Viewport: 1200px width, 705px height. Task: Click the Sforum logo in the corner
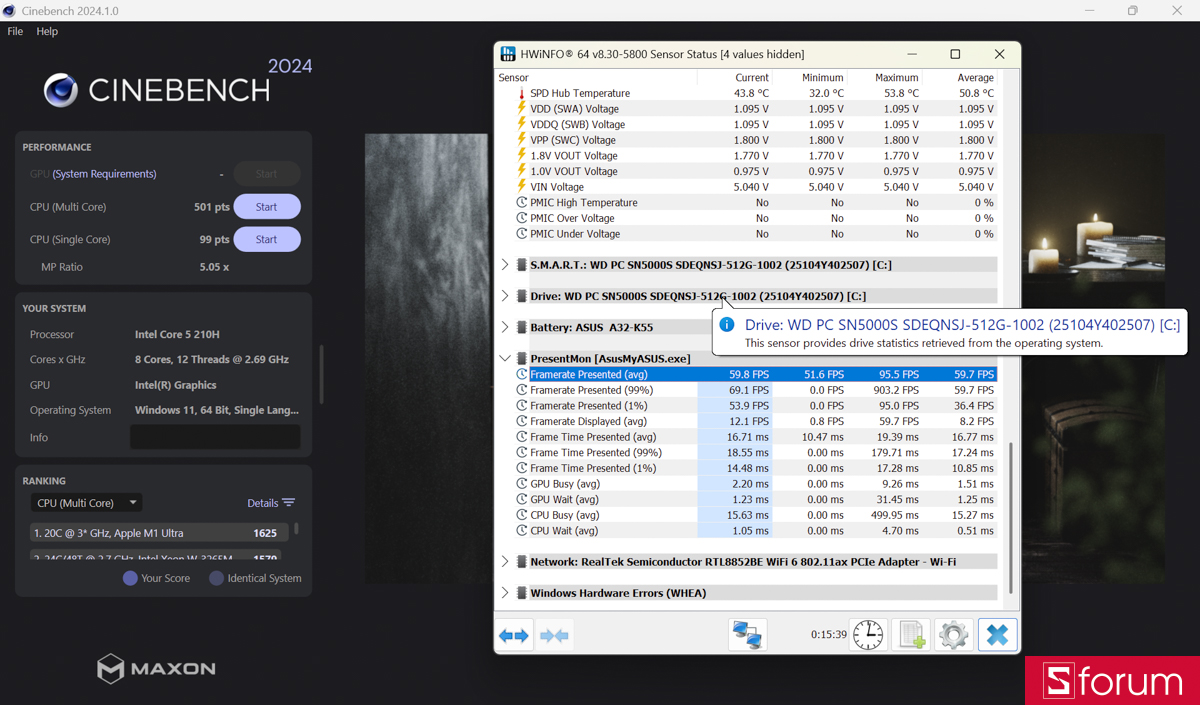1111,681
